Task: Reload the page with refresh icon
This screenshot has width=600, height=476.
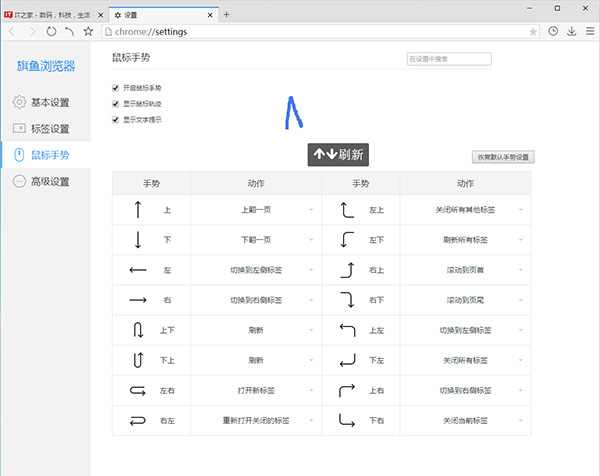Action: coord(51,31)
